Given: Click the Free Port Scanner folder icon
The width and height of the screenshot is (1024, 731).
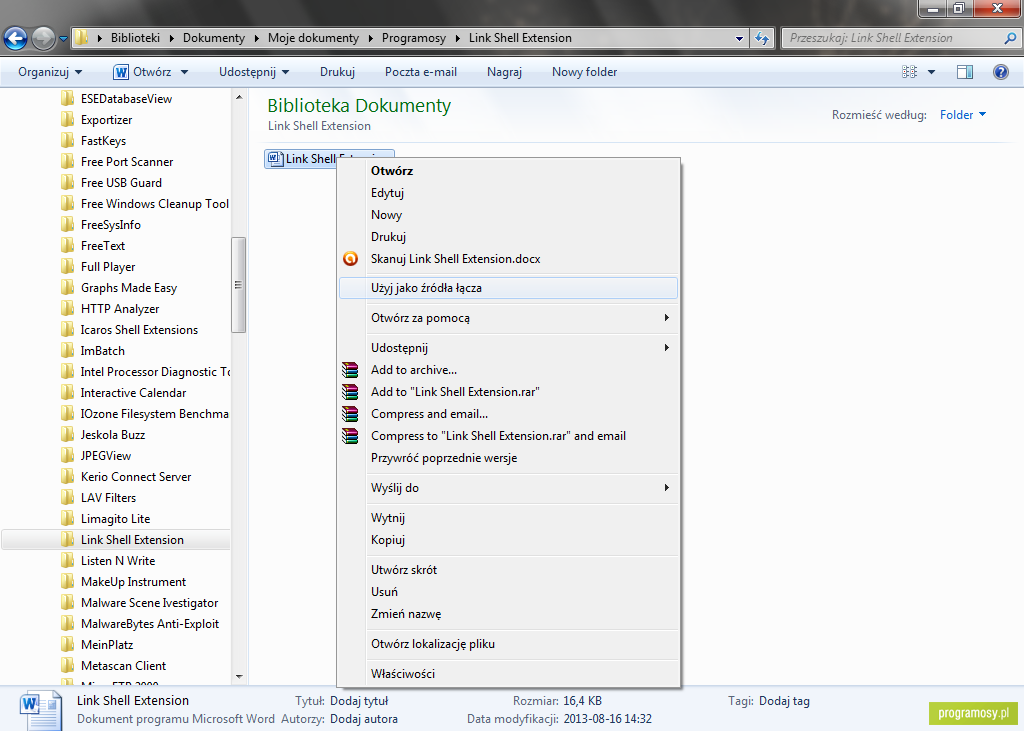Looking at the screenshot, I should click(x=67, y=161).
